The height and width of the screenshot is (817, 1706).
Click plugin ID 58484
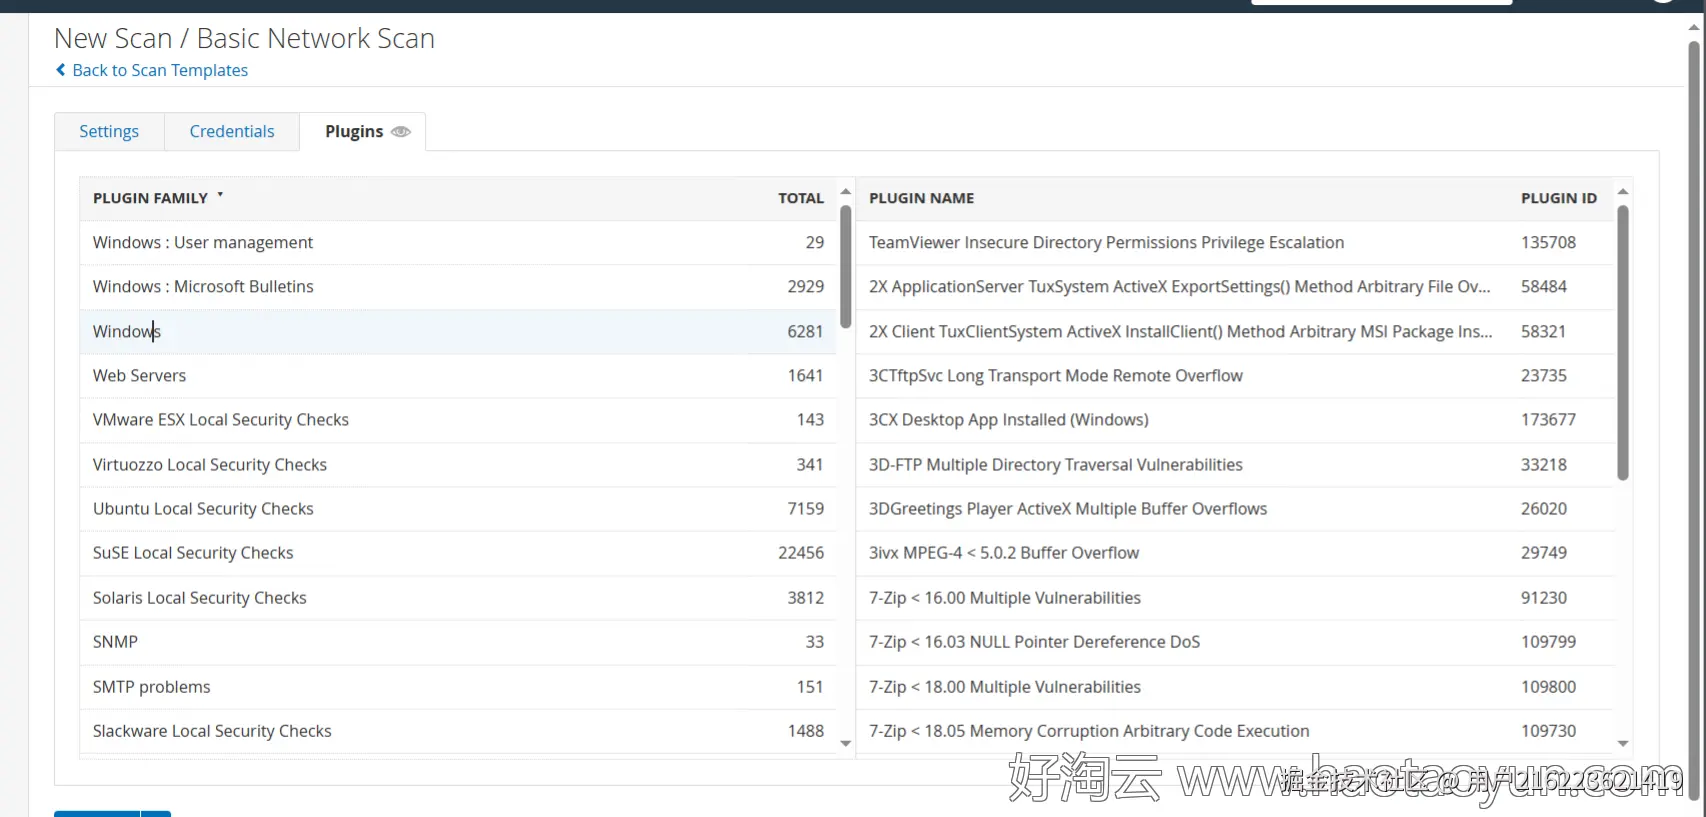point(1544,287)
